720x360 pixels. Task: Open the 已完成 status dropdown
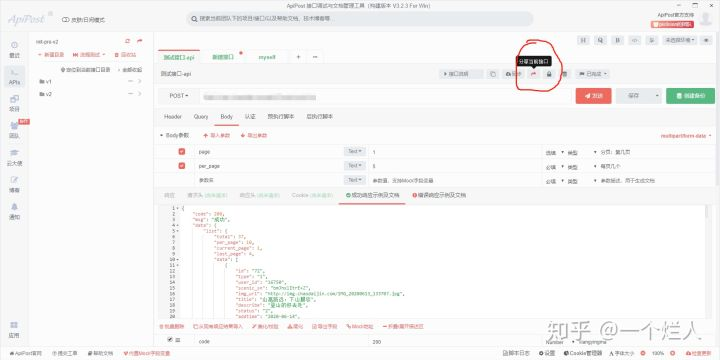pyautogui.click(x=593, y=74)
